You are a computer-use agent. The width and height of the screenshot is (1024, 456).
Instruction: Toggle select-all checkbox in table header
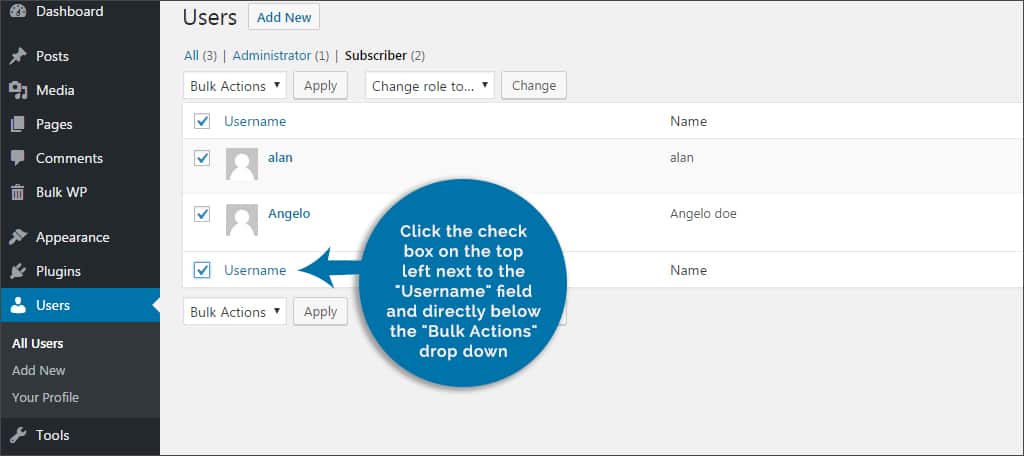click(x=202, y=121)
